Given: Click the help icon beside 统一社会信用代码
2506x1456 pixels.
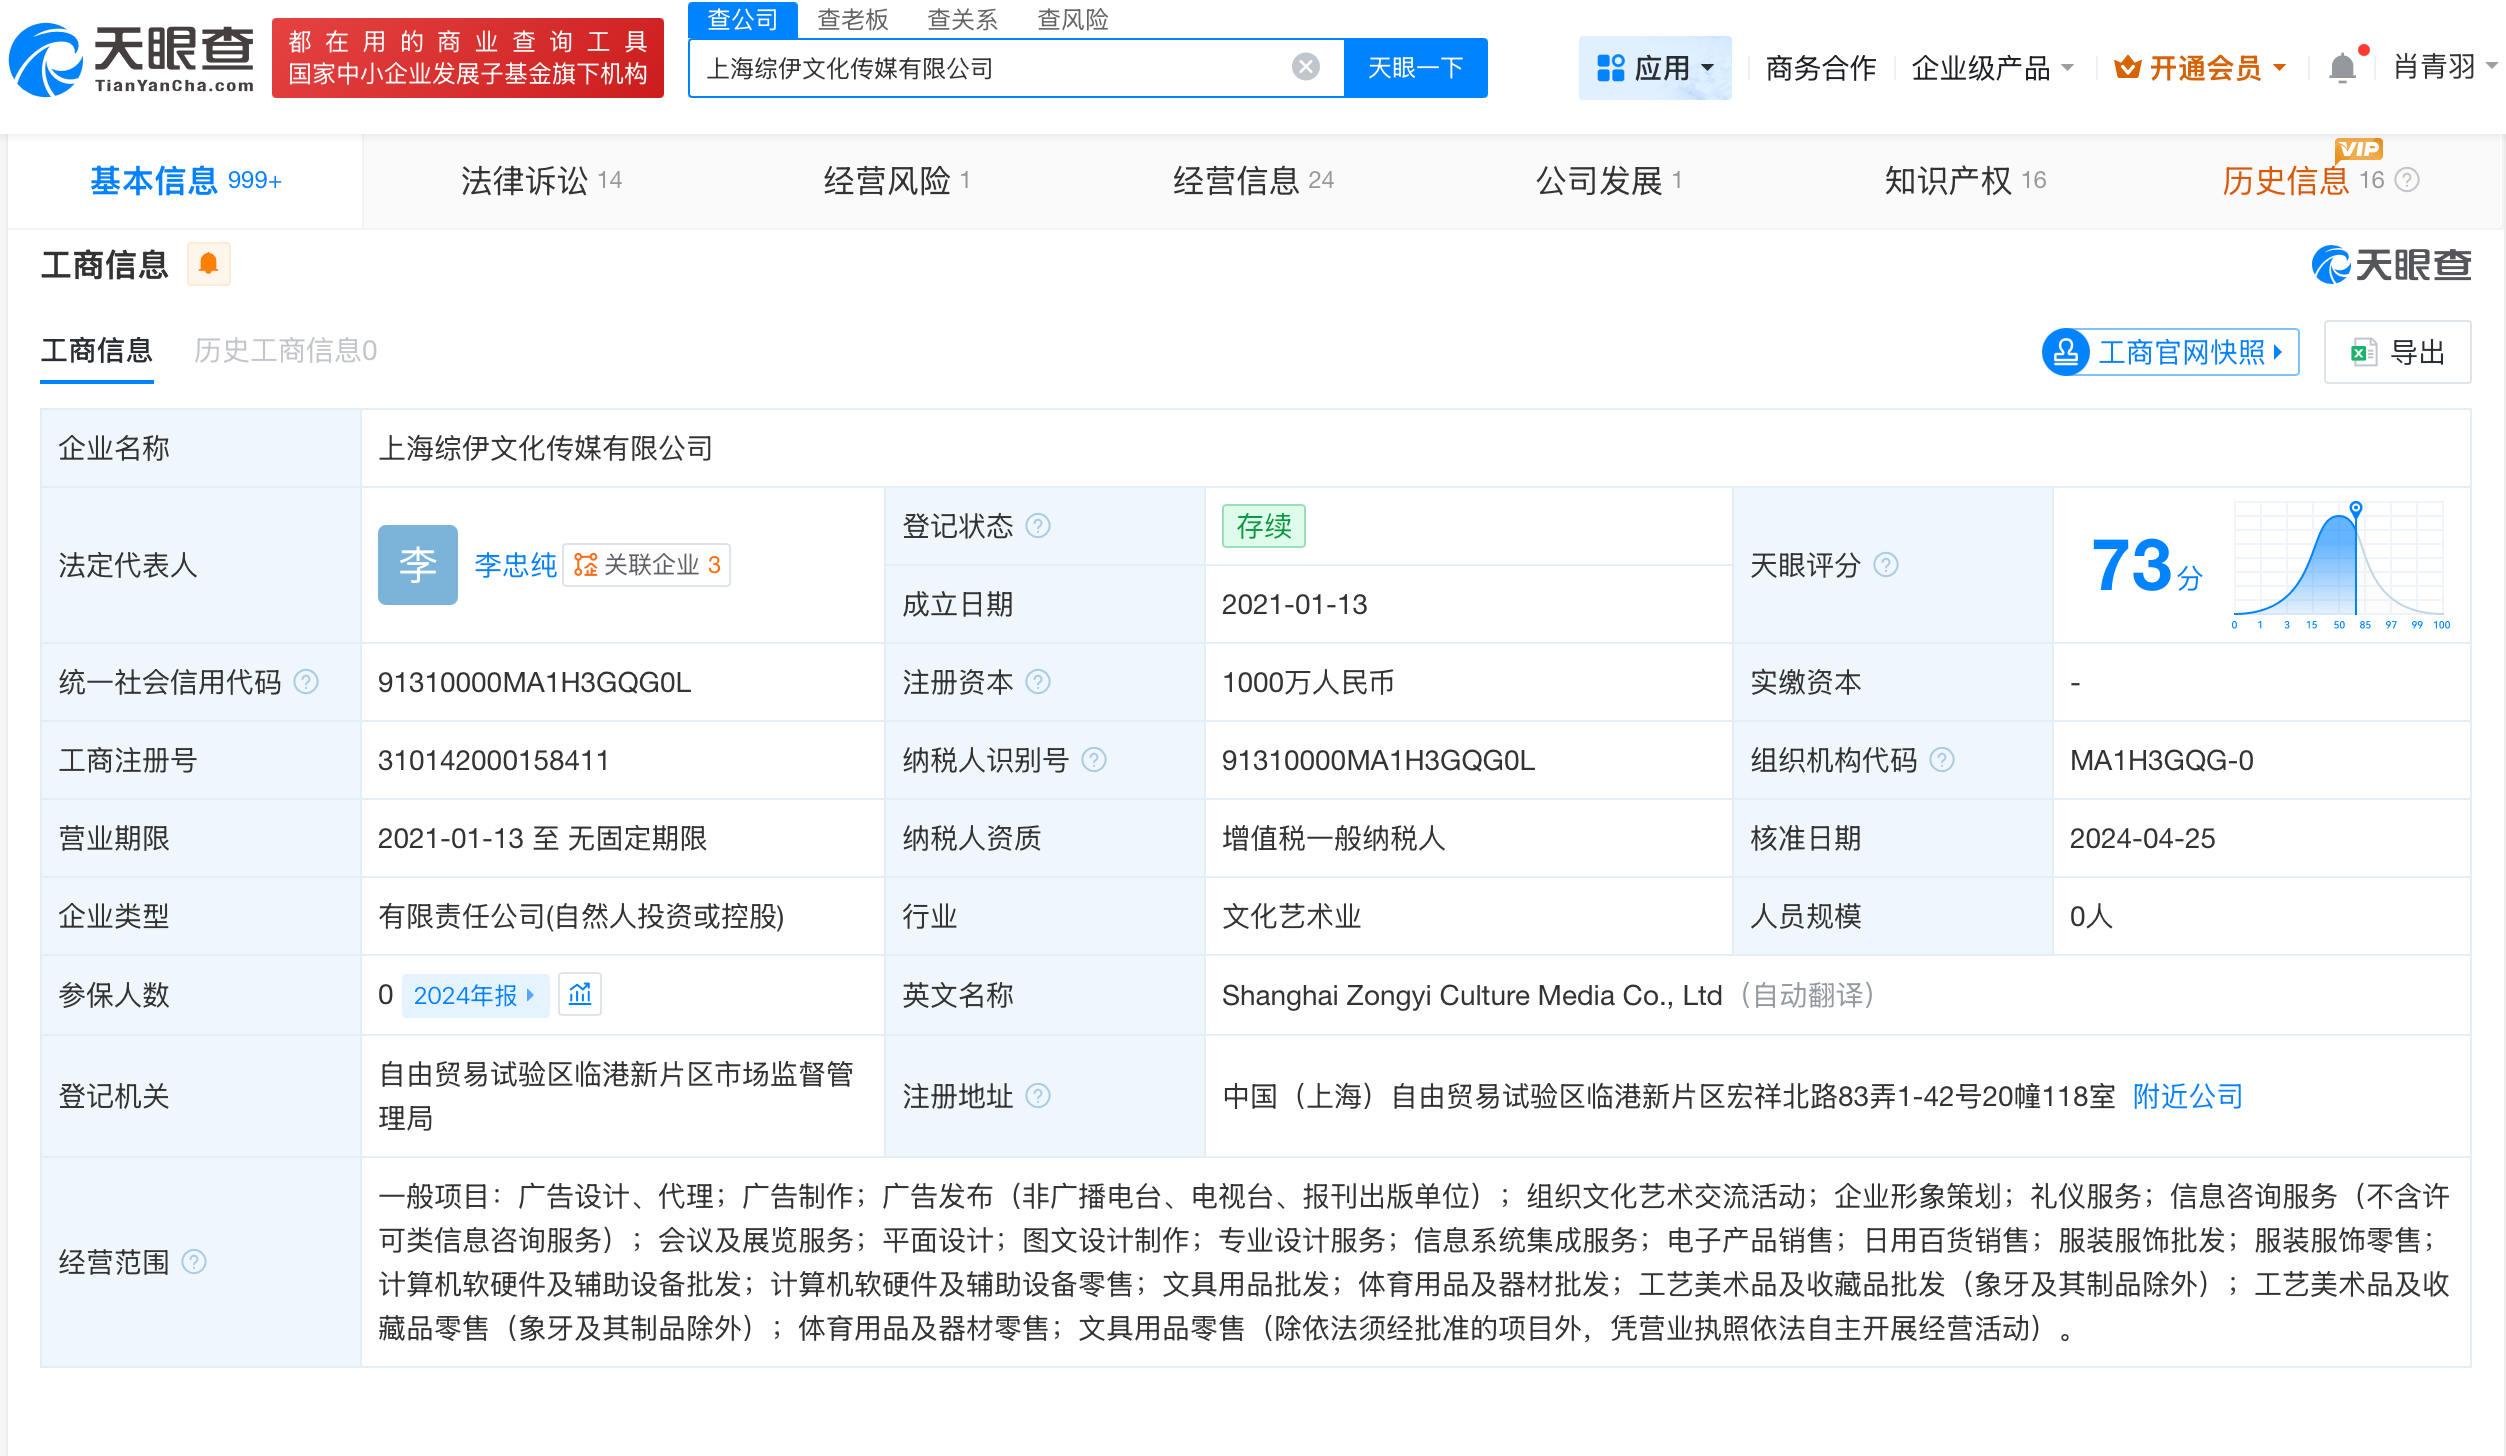Looking at the screenshot, I should click(x=306, y=682).
